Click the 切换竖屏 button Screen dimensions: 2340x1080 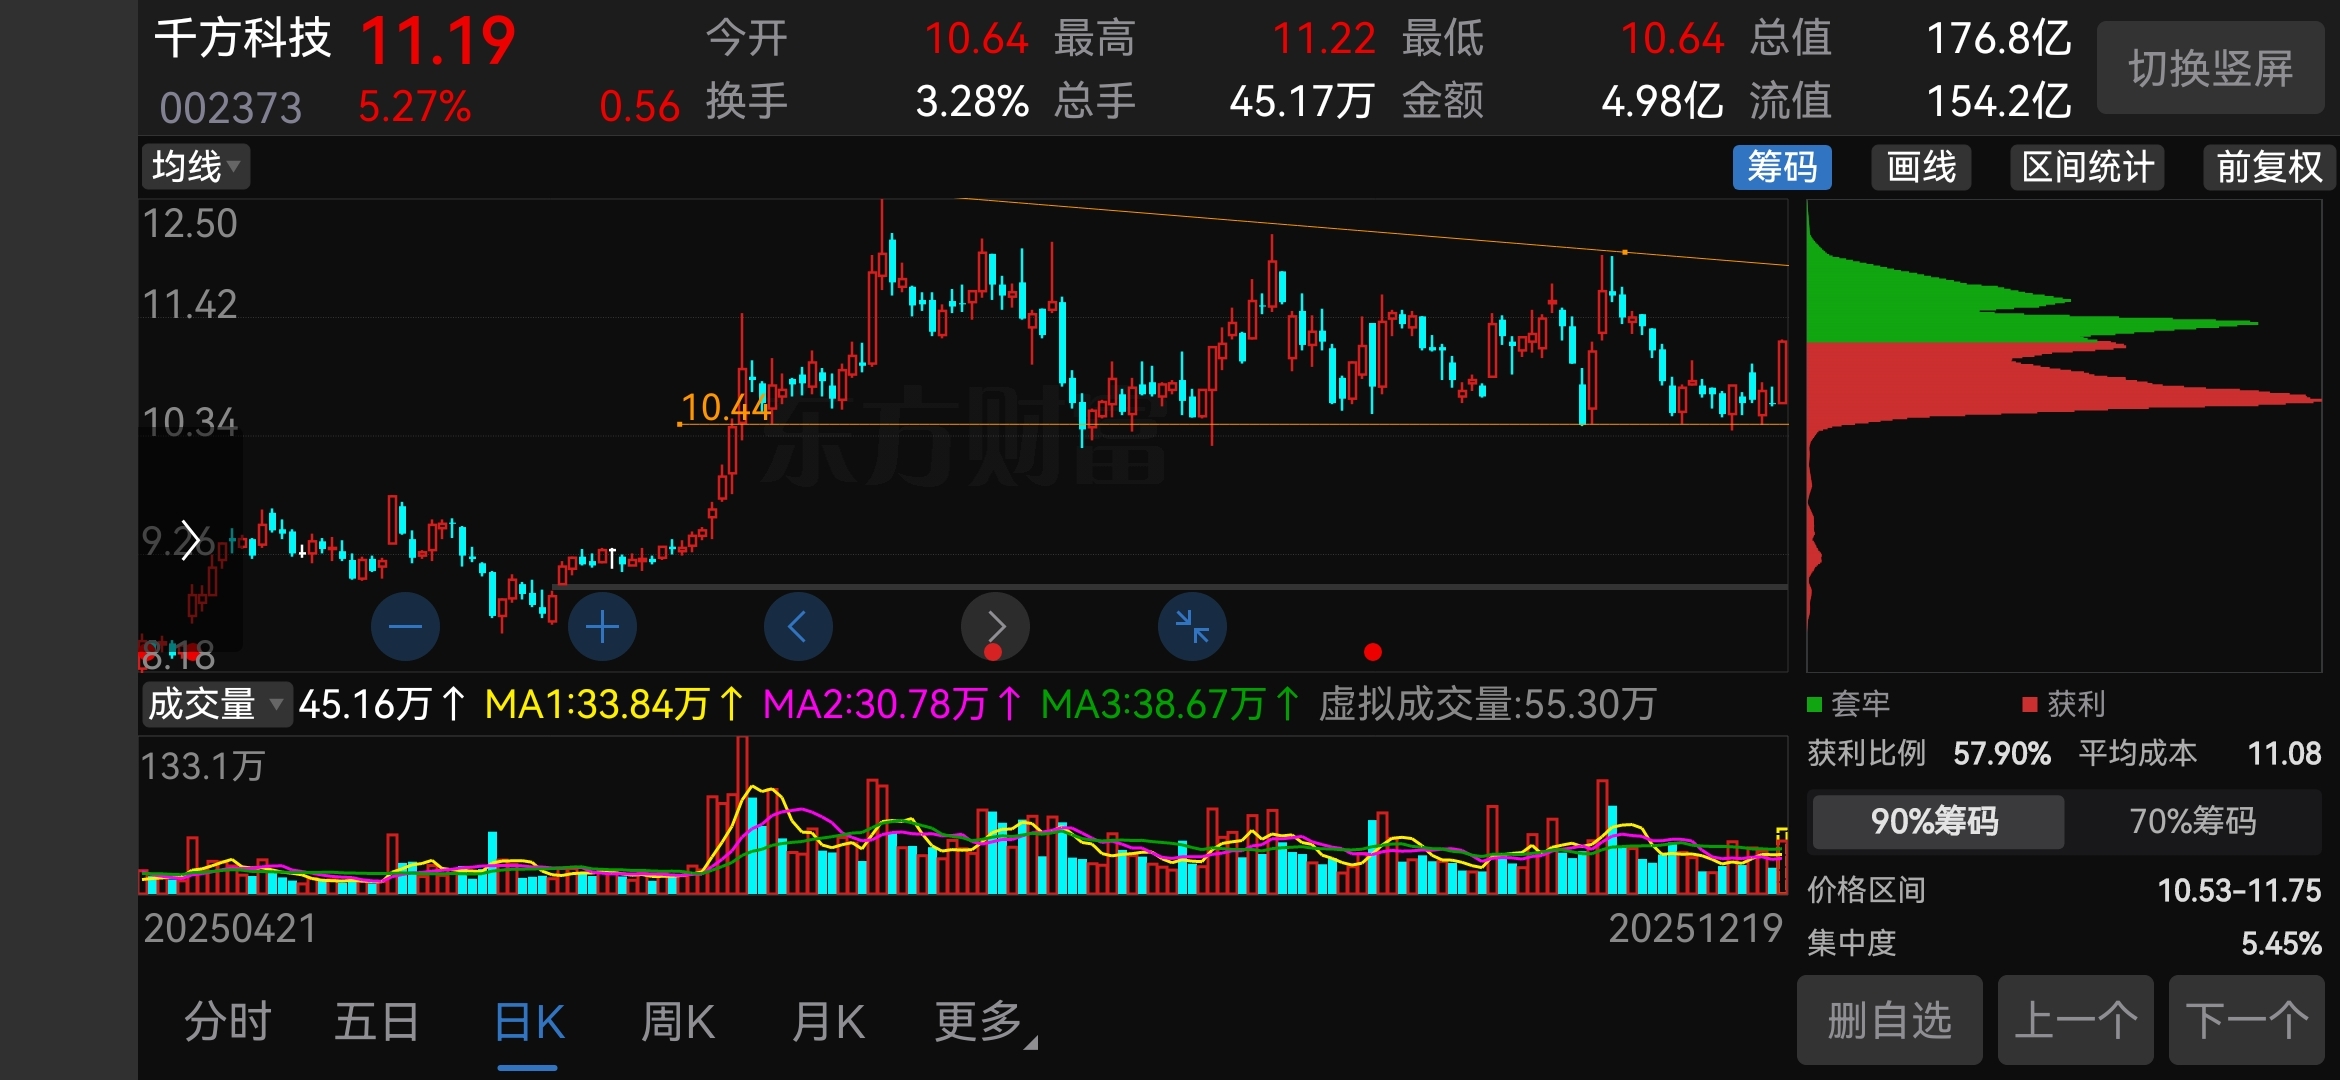pyautogui.click(x=2210, y=68)
